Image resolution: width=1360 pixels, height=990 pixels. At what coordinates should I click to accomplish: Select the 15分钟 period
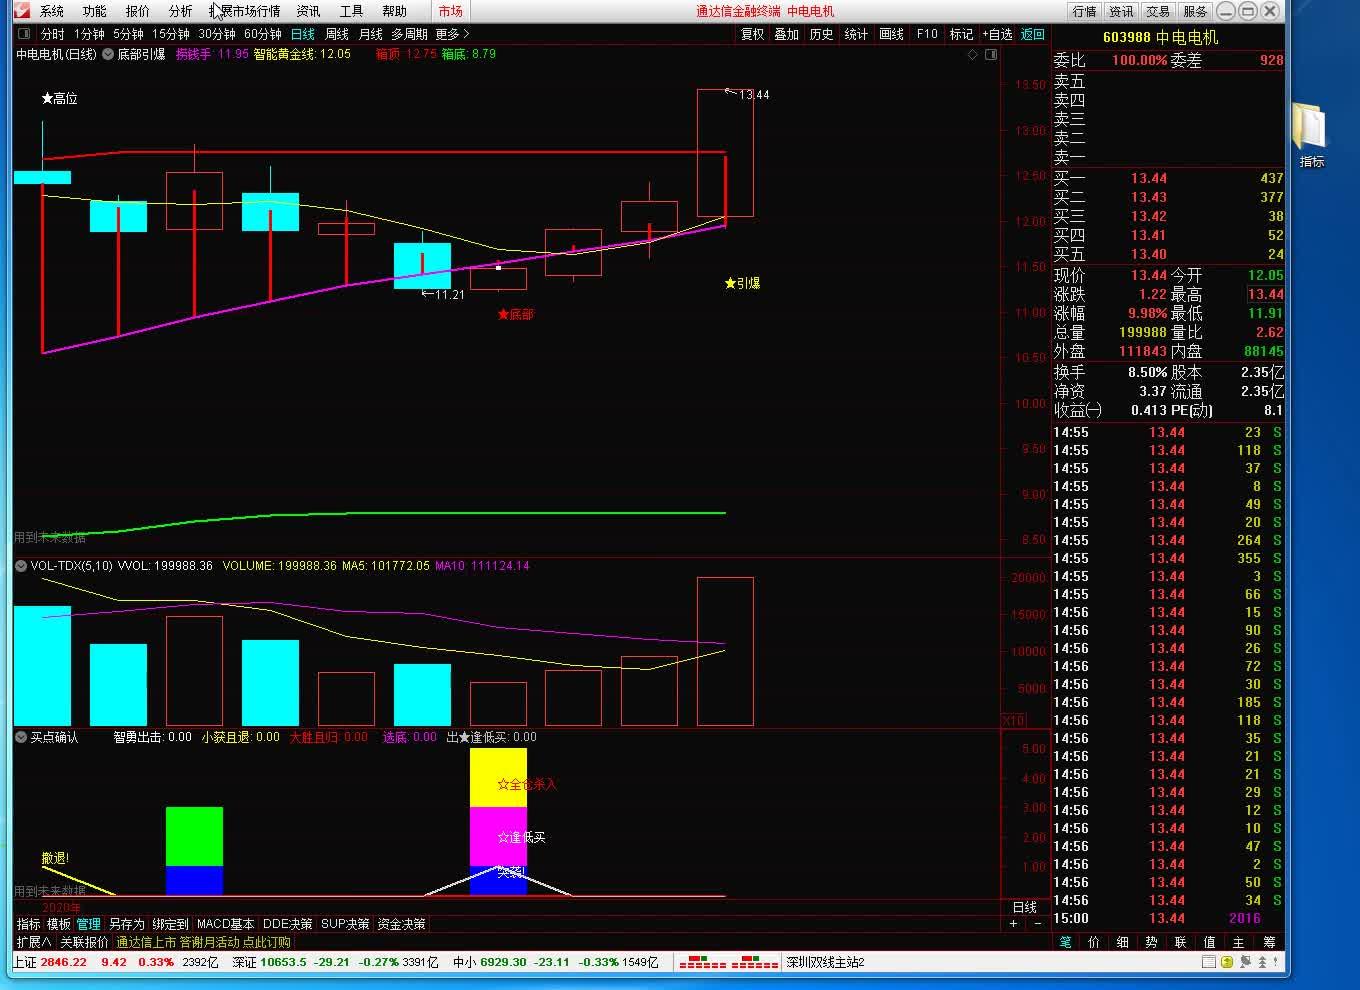171,34
